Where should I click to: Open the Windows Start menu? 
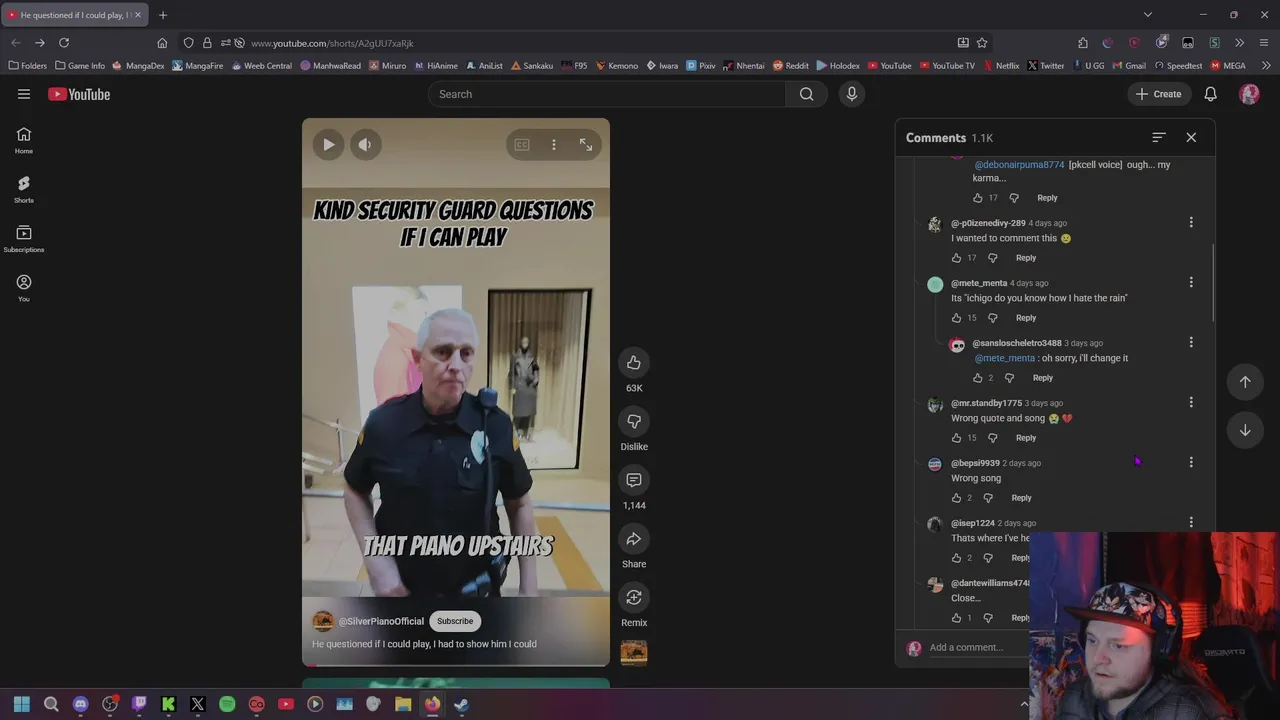22,704
